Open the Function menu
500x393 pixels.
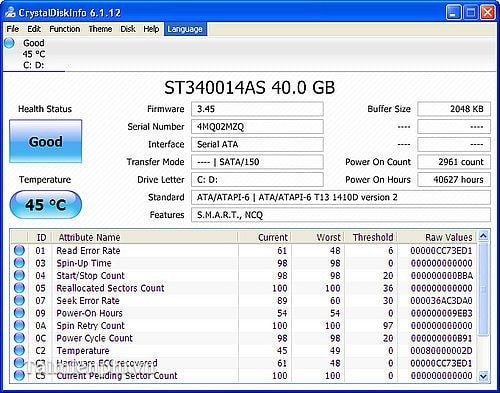pos(64,29)
